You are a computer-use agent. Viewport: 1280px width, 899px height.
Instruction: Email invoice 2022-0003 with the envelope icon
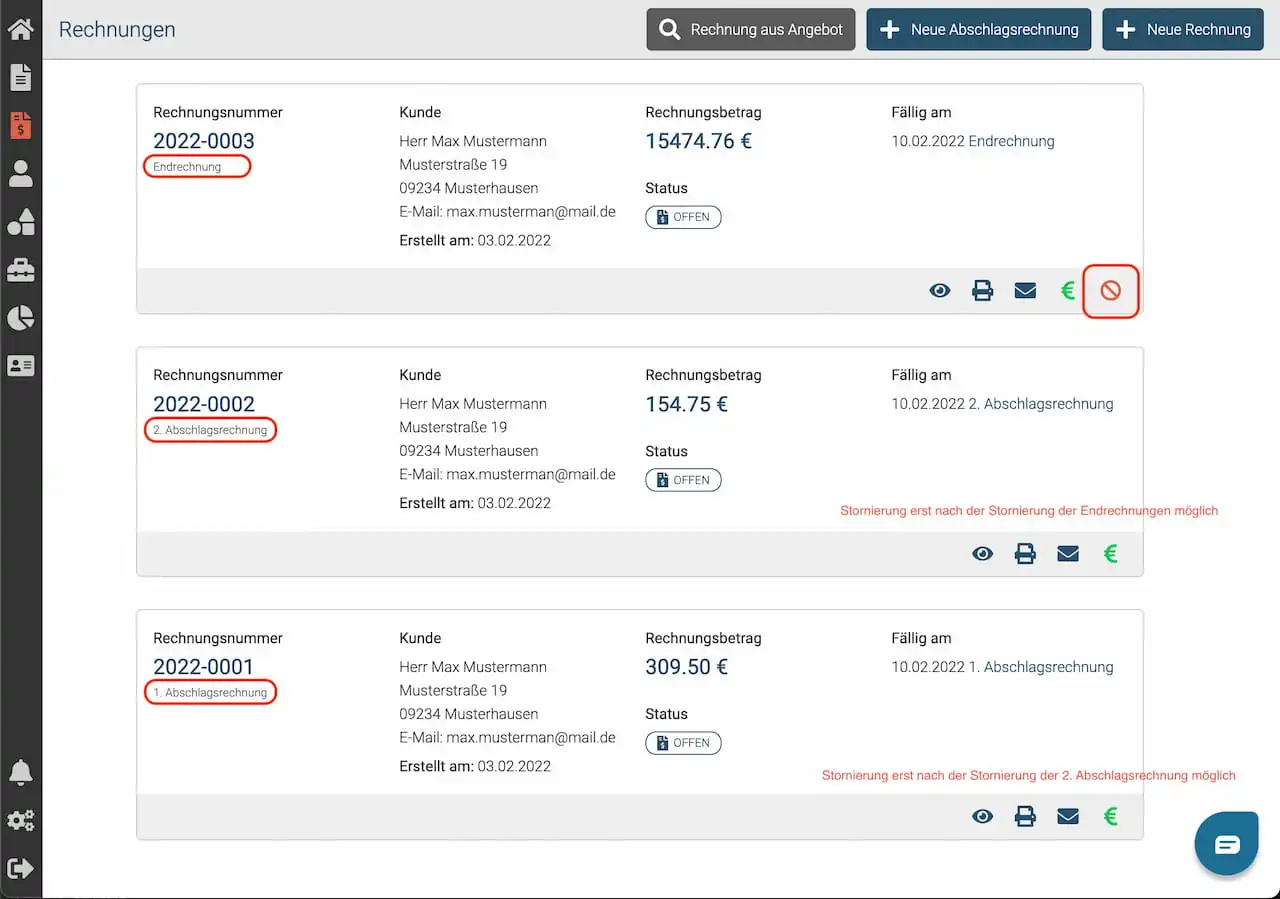coord(1025,291)
